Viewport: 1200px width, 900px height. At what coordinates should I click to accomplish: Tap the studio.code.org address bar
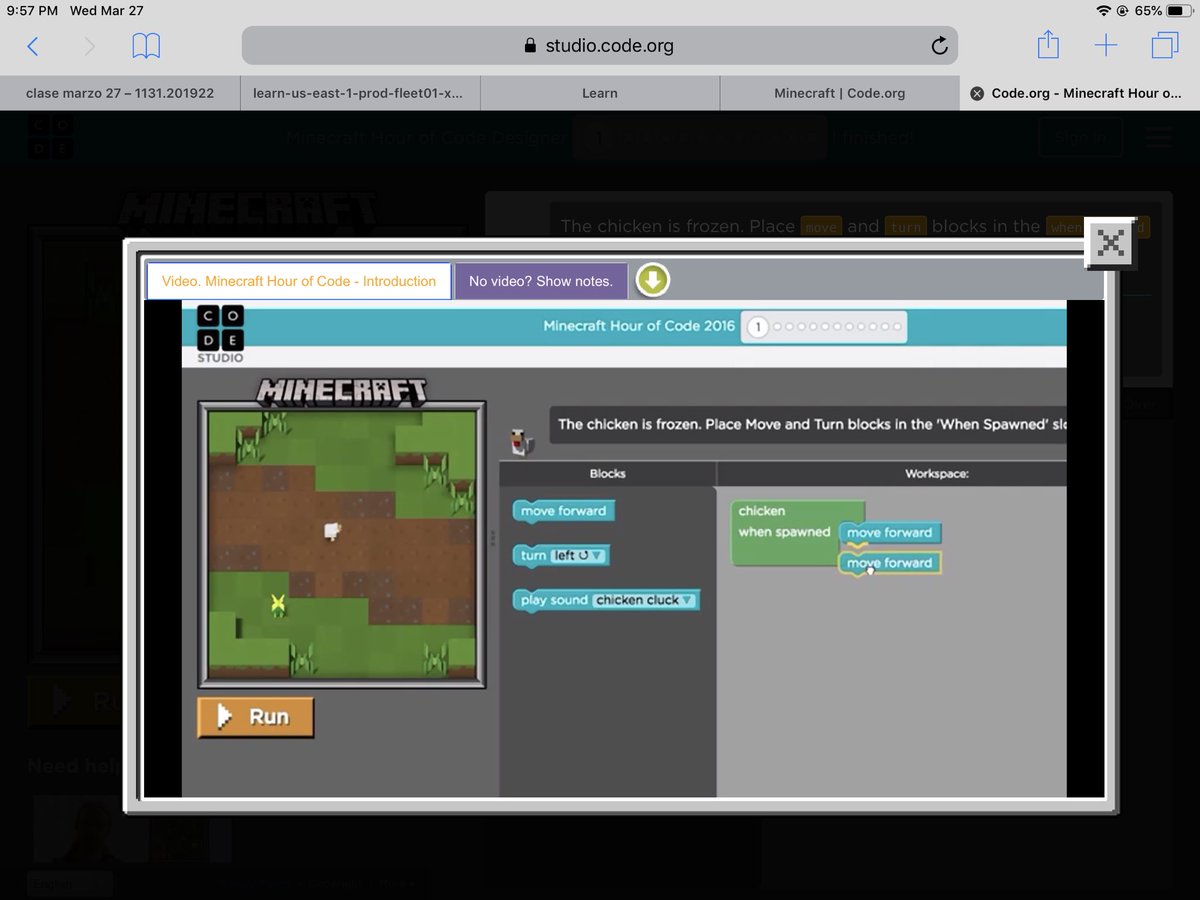(x=599, y=46)
